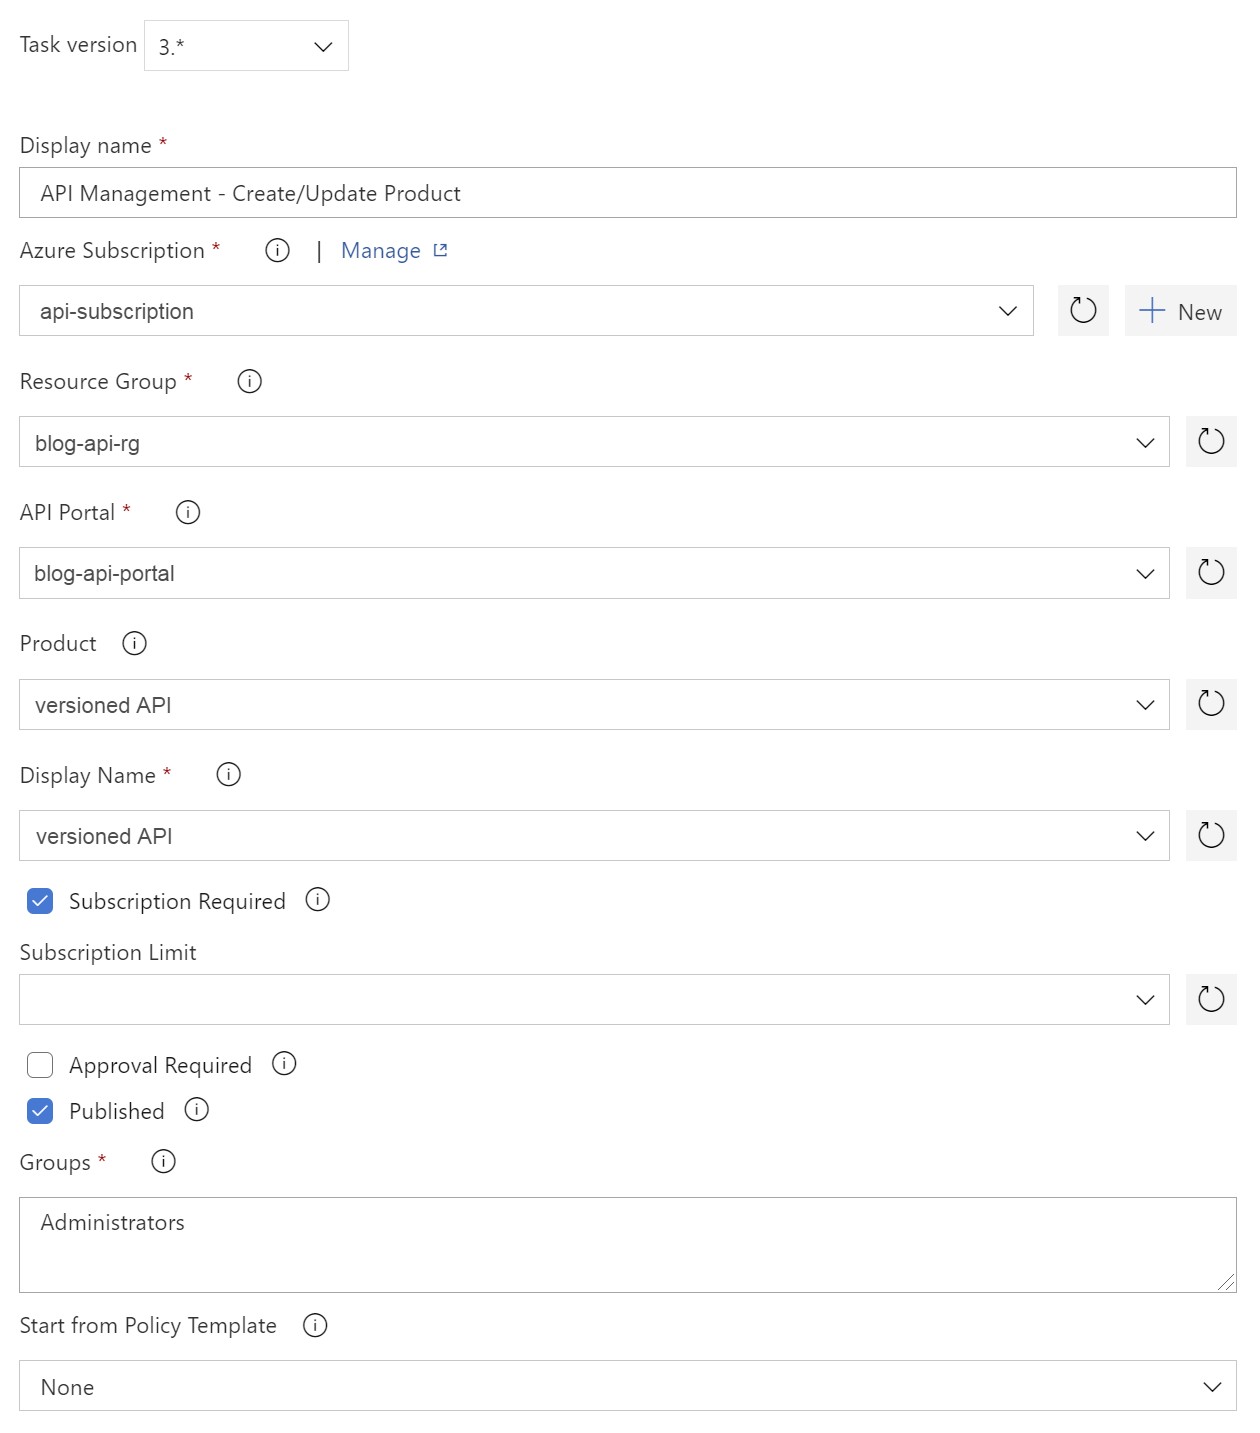The width and height of the screenshot is (1260, 1433).
Task: Refresh the Subscription Limit dropdown
Action: tap(1211, 999)
